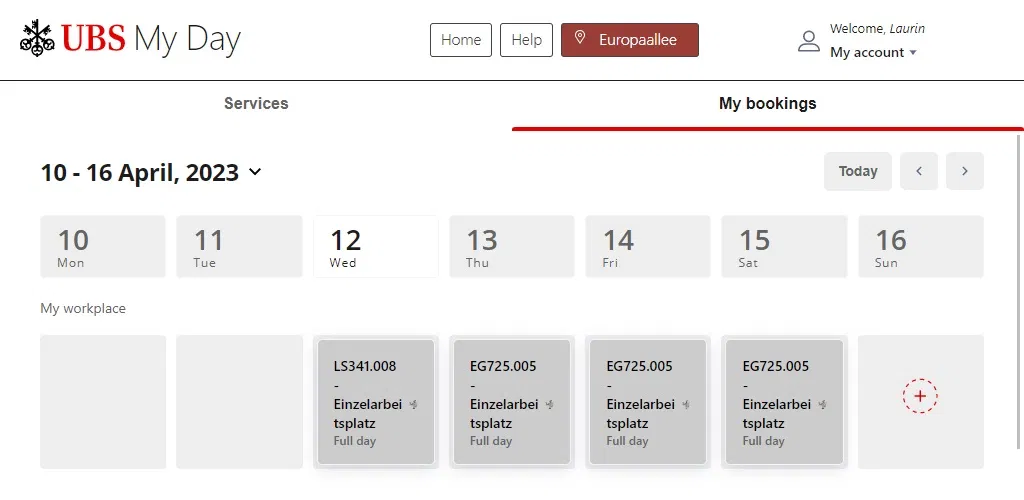
Task: Select the My bookings tab
Action: click(x=767, y=103)
